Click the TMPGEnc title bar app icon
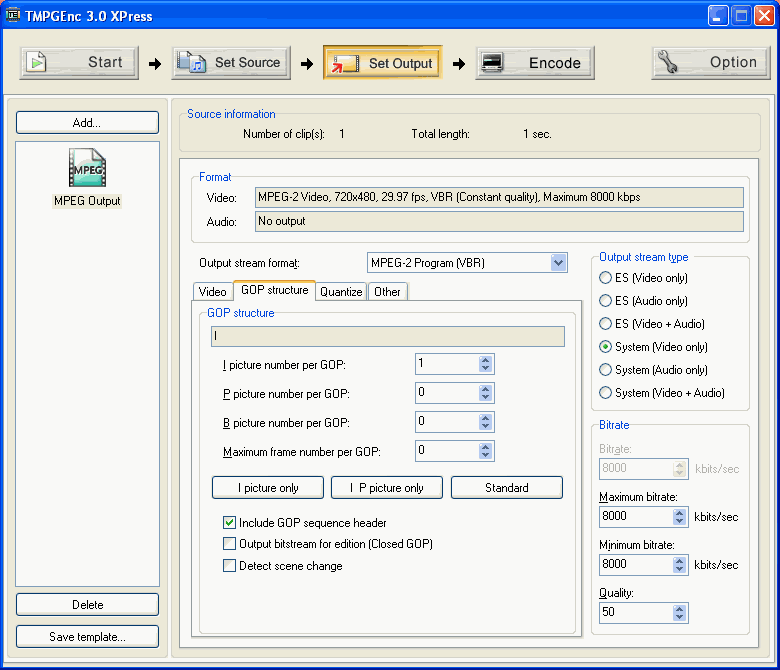This screenshot has height=670, width=780. point(12,15)
